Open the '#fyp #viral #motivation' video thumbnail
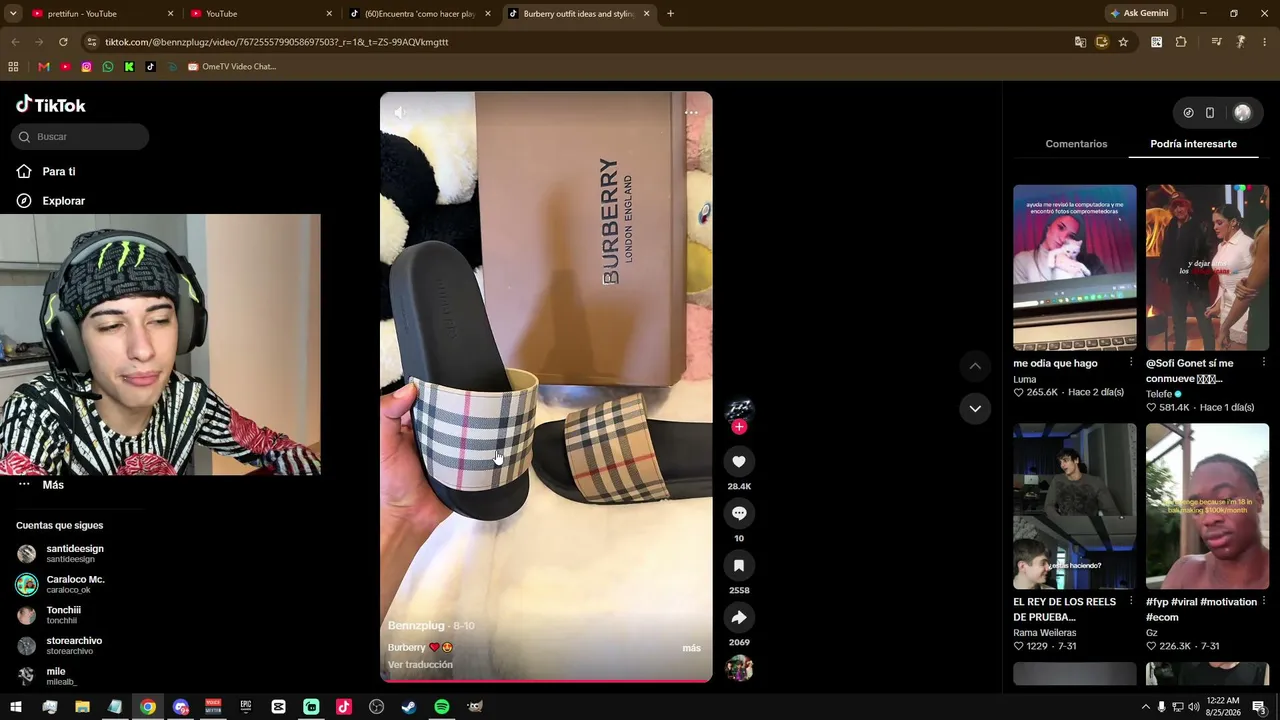1280x720 pixels. (x=1207, y=506)
